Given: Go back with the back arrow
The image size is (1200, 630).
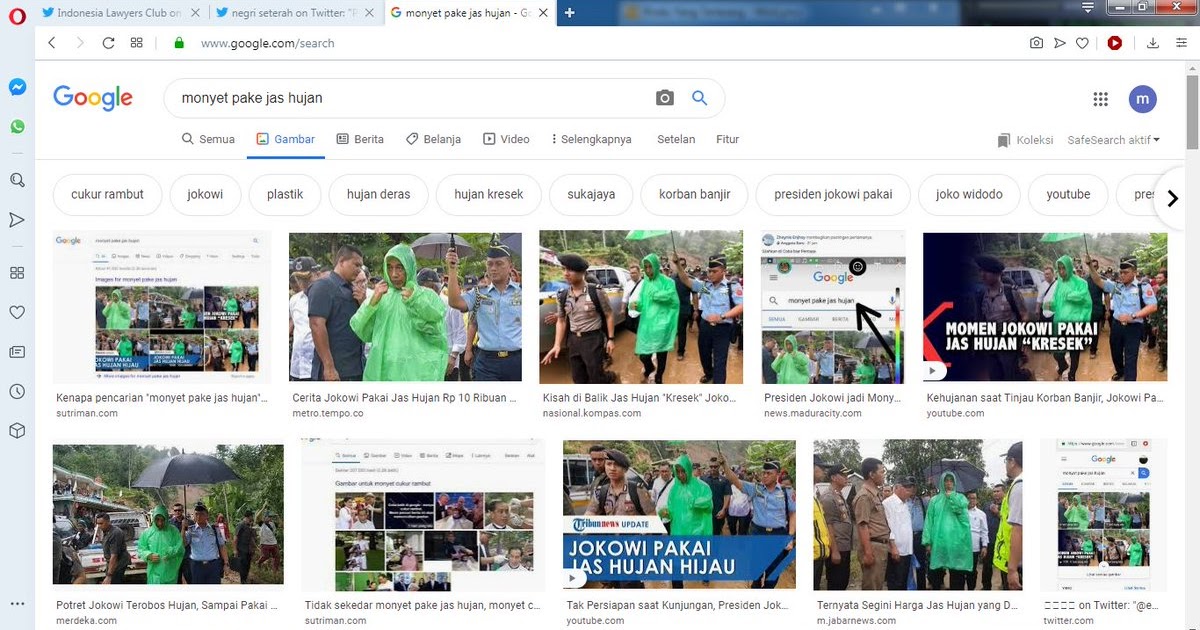Looking at the screenshot, I should pyautogui.click(x=52, y=43).
